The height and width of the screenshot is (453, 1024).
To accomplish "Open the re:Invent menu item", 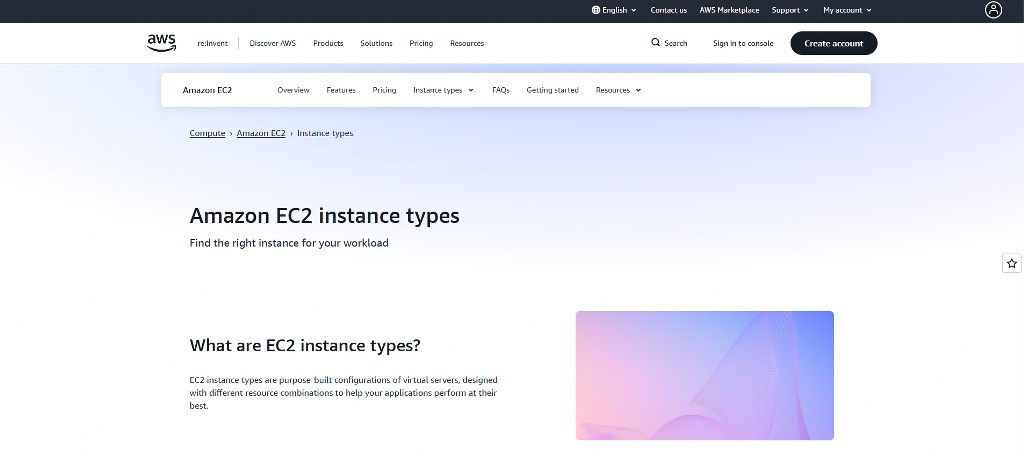I will (x=212, y=43).
